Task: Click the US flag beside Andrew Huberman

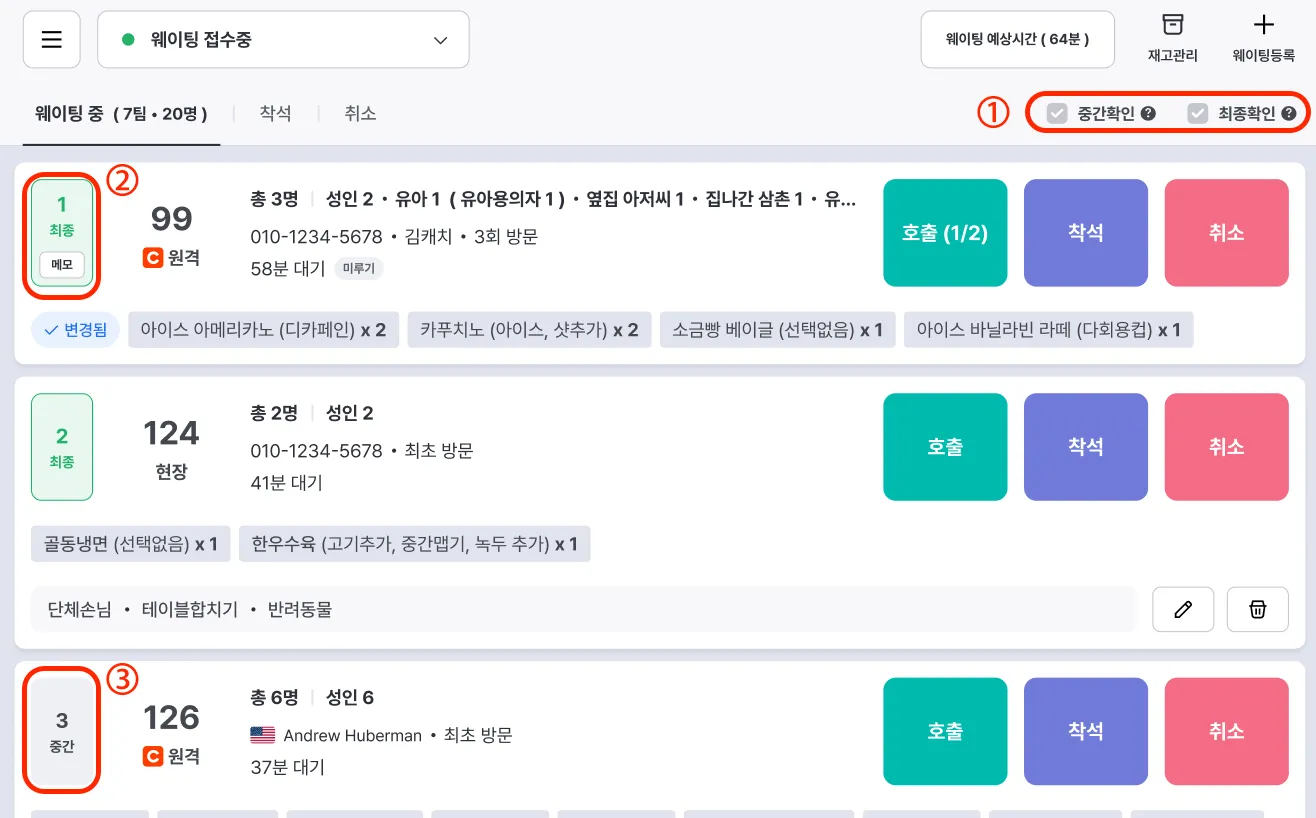Action: point(262,735)
